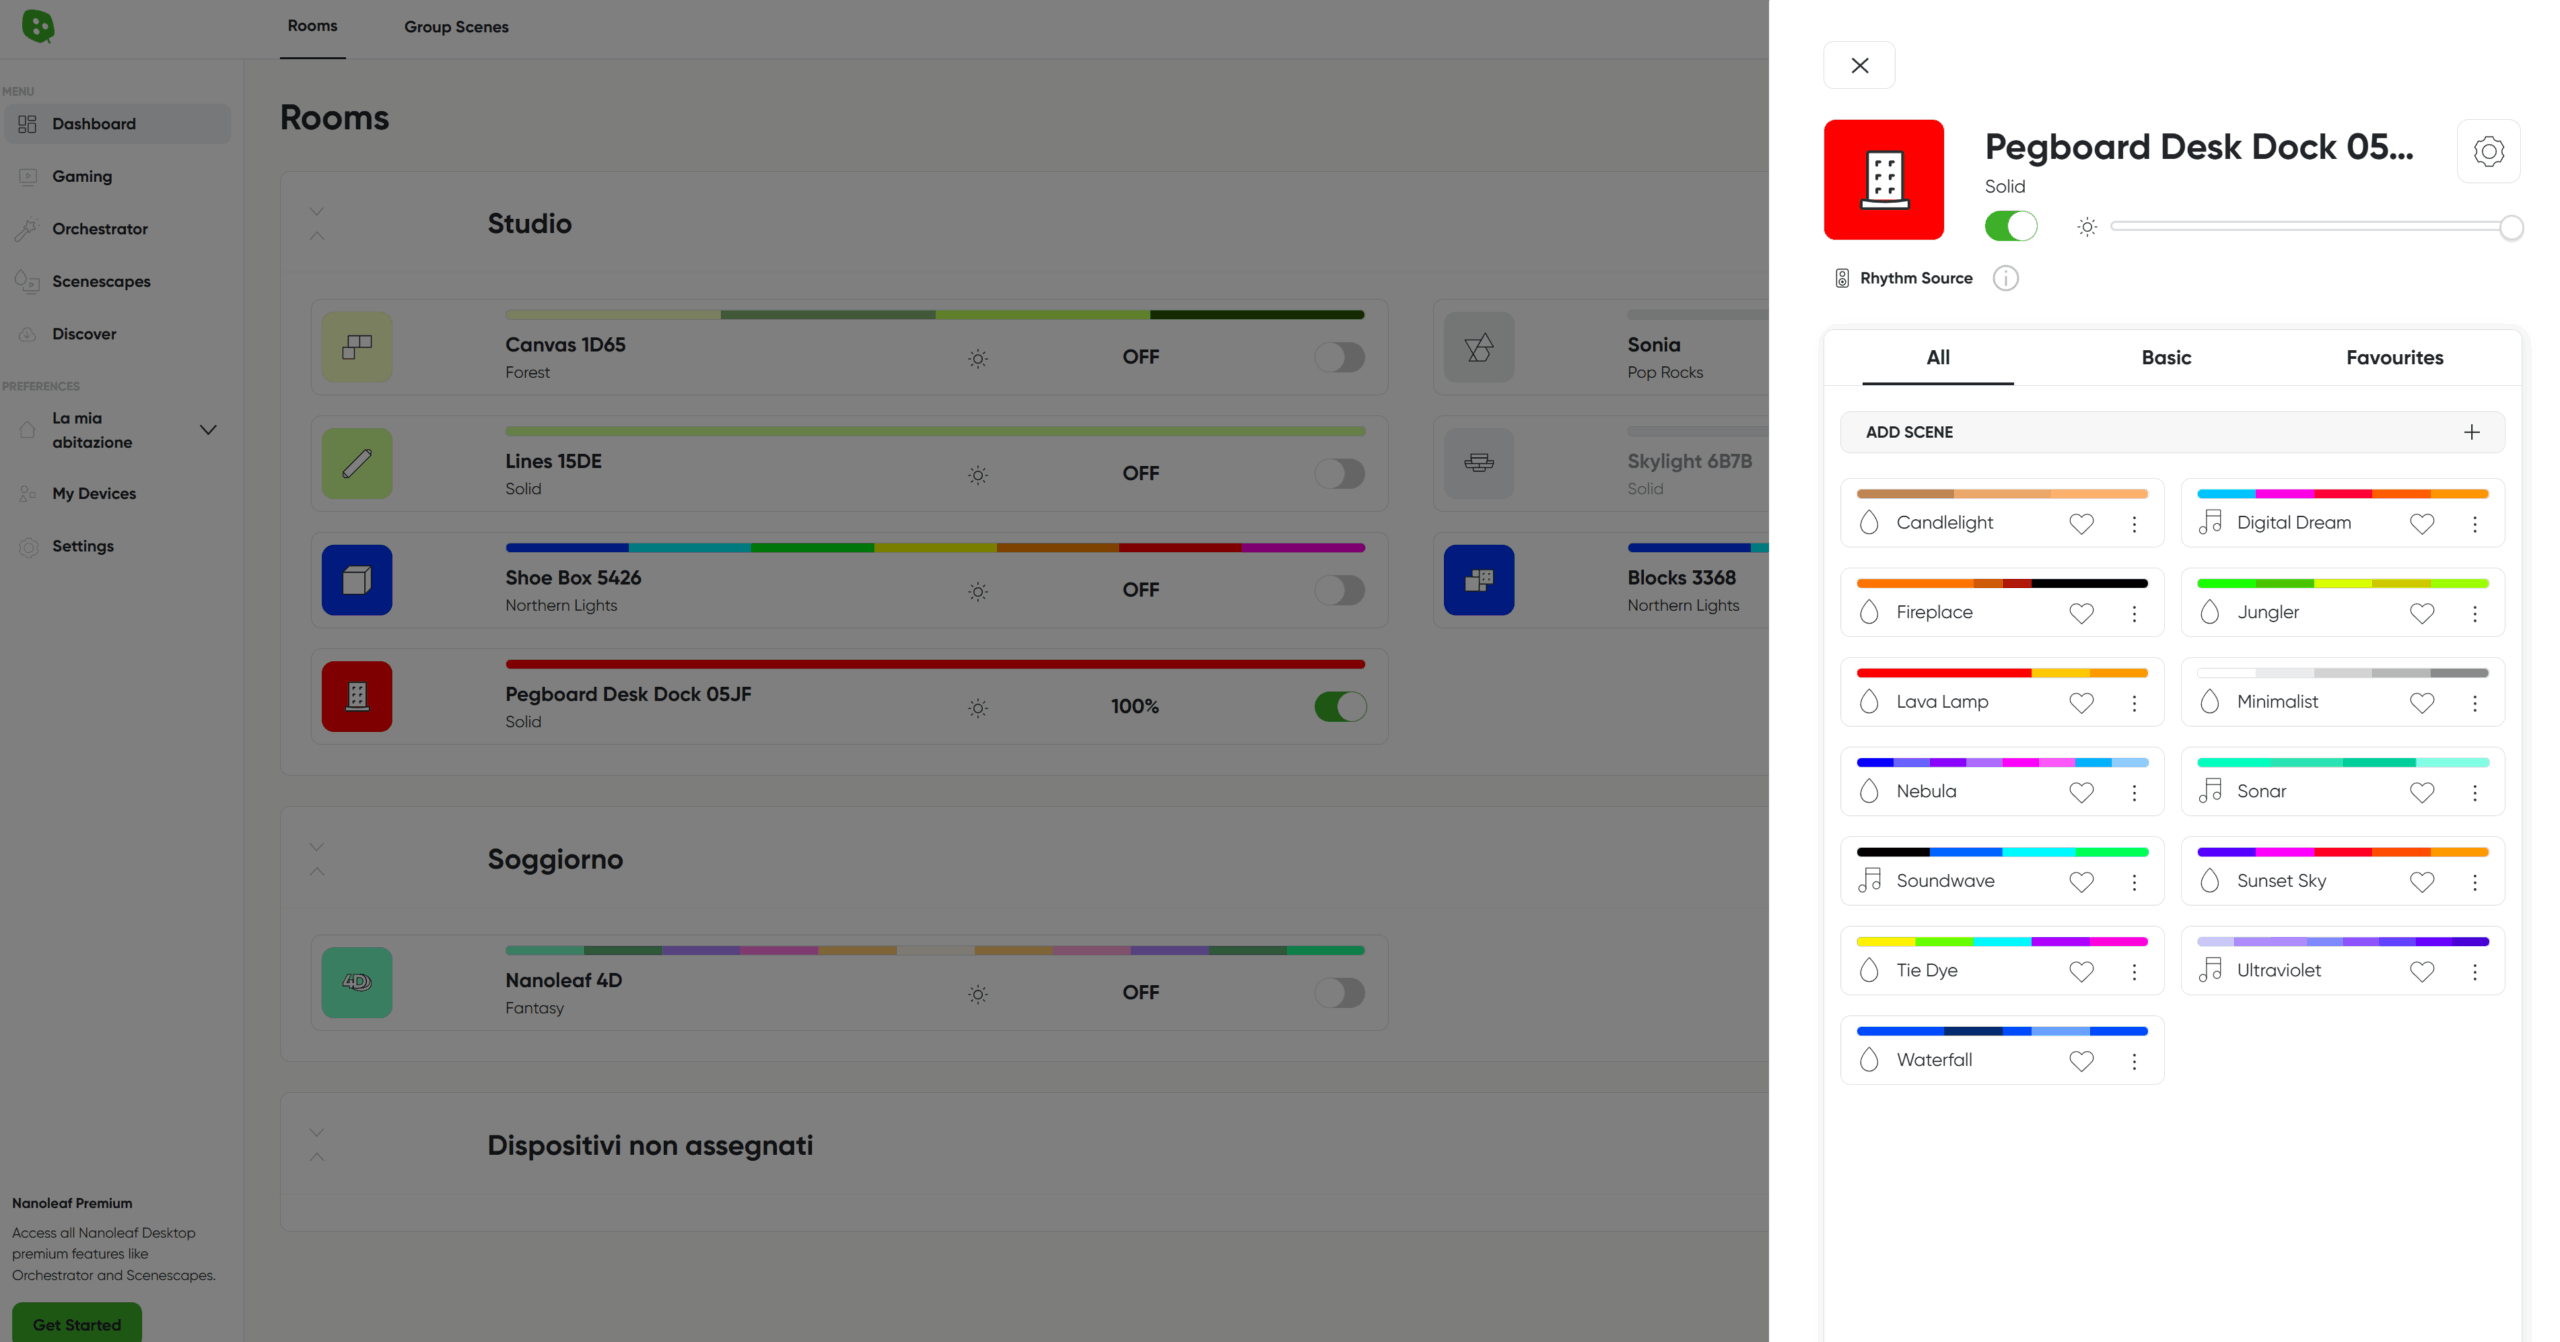The width and height of the screenshot is (2560, 1342).
Task: Favourite the Waterfall scene
Action: (2081, 1060)
